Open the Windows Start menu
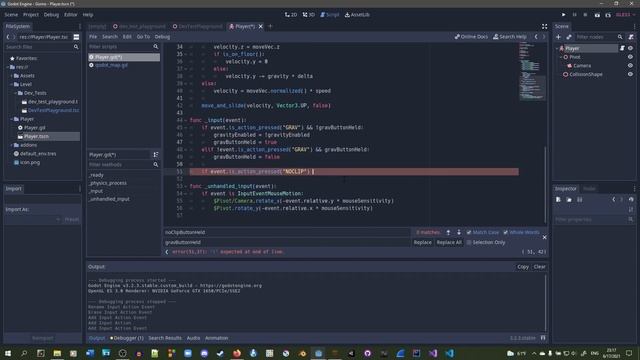The width and height of the screenshot is (640, 360). 8,353
